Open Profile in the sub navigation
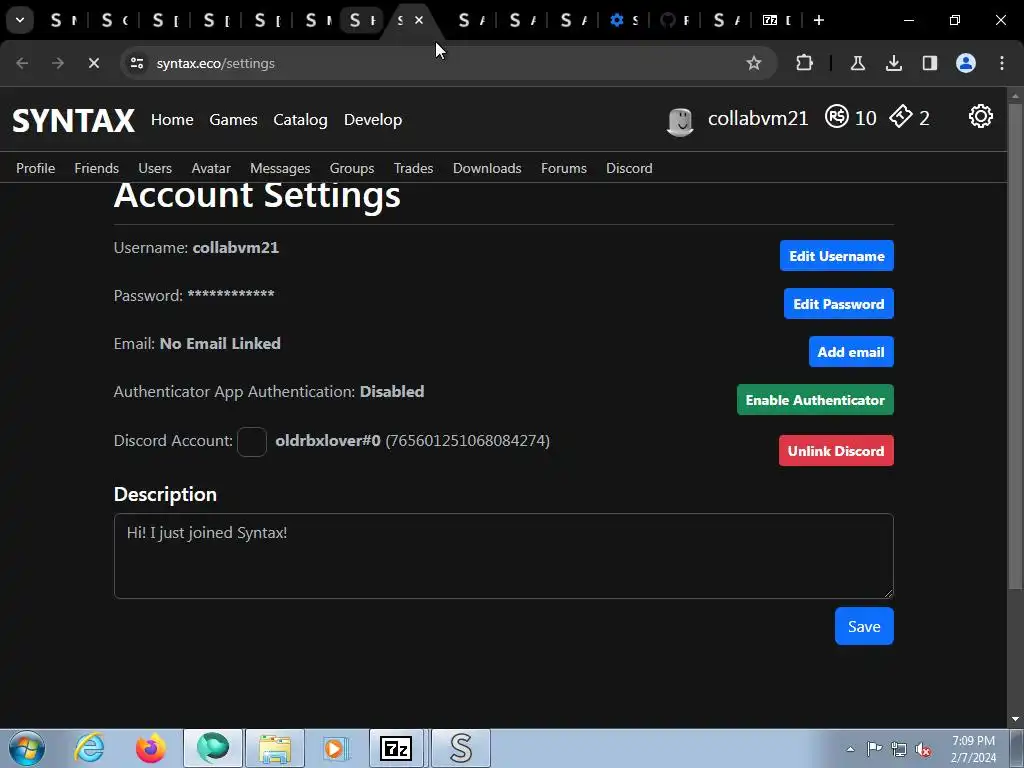1024x768 pixels. point(35,168)
